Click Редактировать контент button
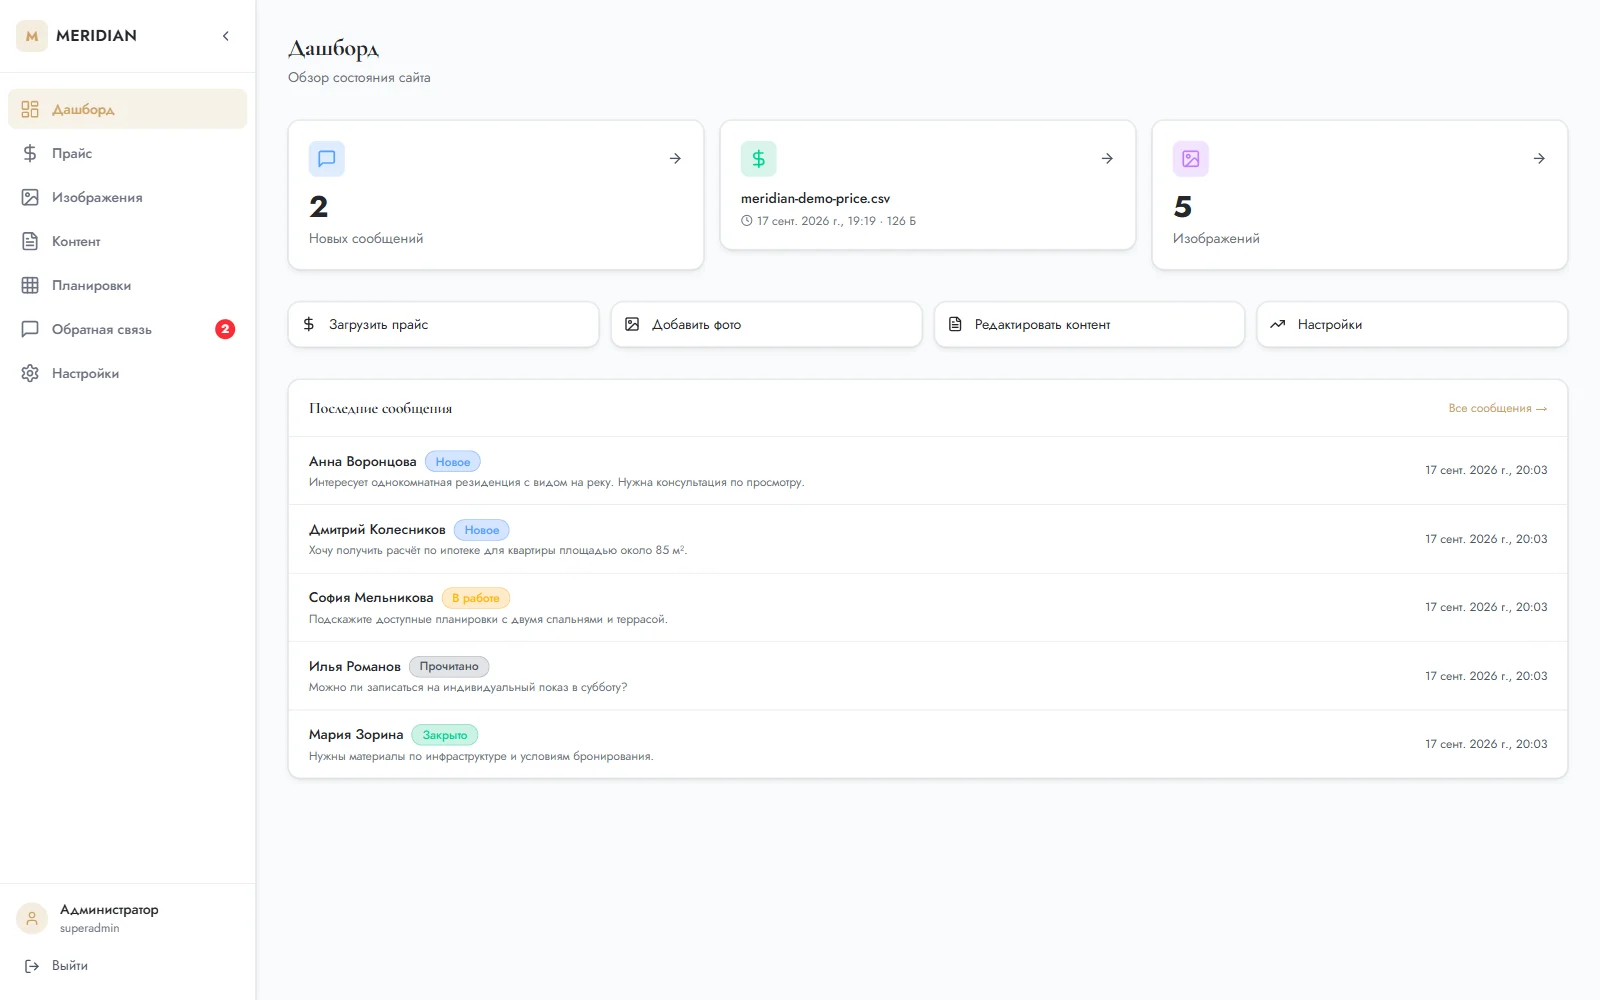Viewport: 1600px width, 1000px height. (1089, 325)
